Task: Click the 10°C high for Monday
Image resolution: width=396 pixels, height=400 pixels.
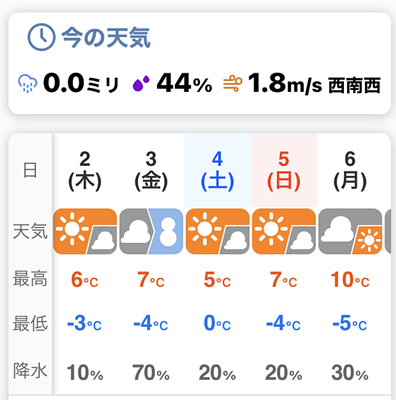Action: 350,280
